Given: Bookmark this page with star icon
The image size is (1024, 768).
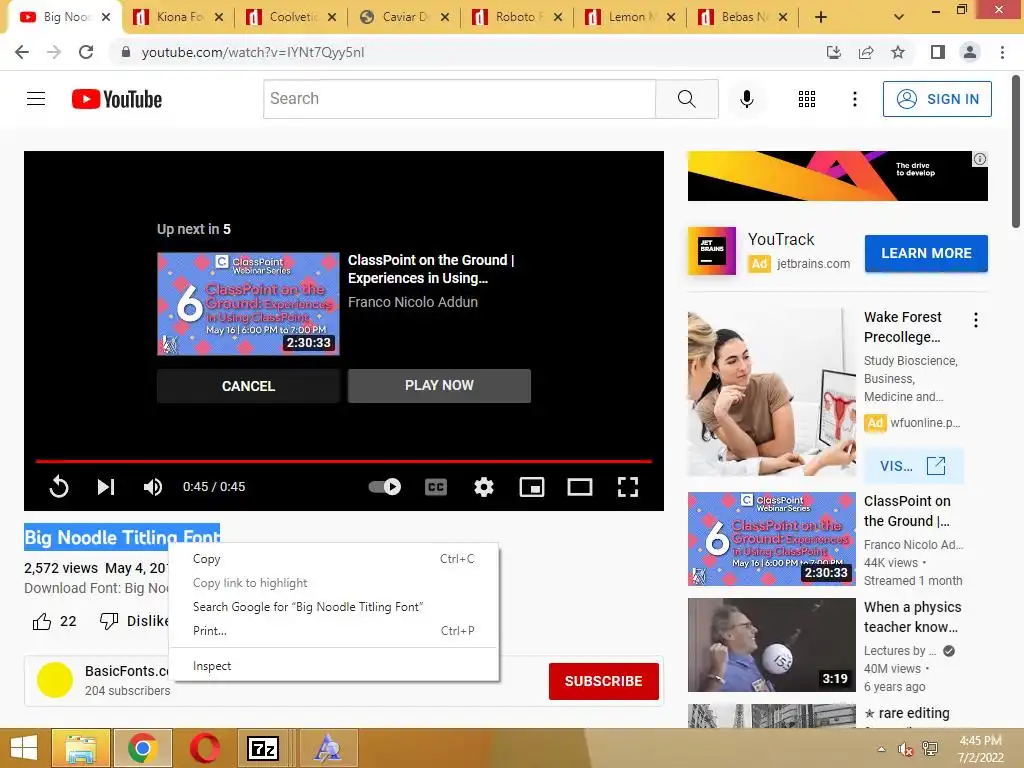Looking at the screenshot, I should [x=898, y=52].
